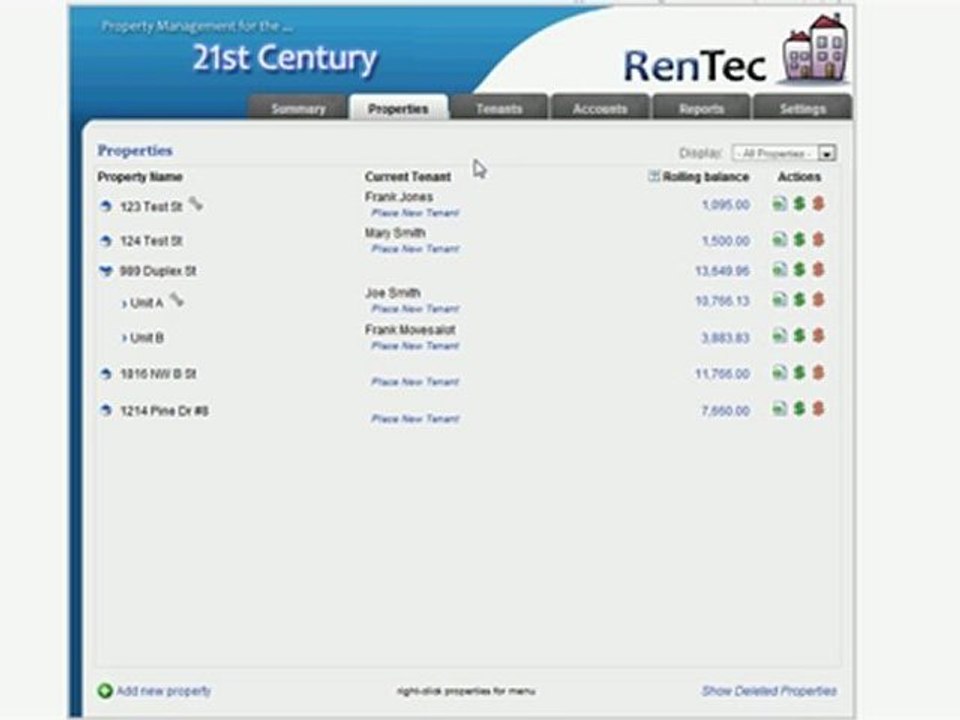960x720 pixels.
Task: Click red dollar icon for 124 Test St
Action: (x=819, y=239)
